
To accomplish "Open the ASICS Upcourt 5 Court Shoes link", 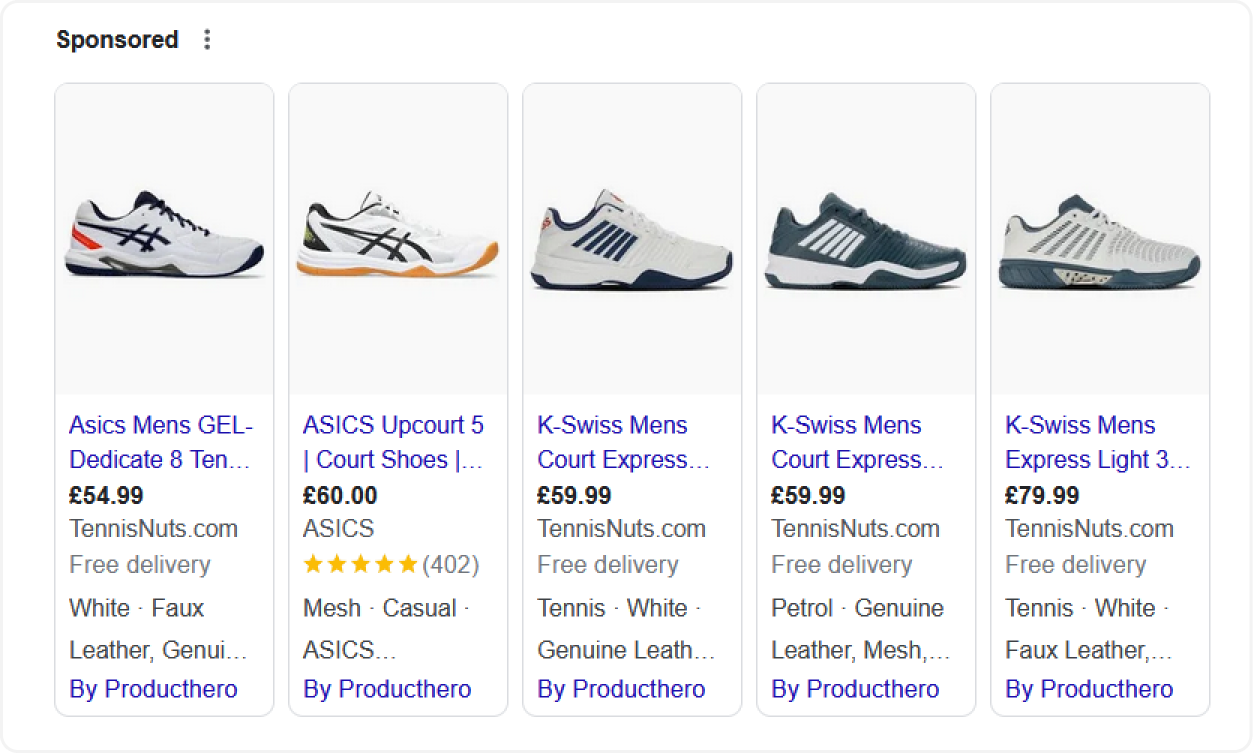I will pos(394,442).
